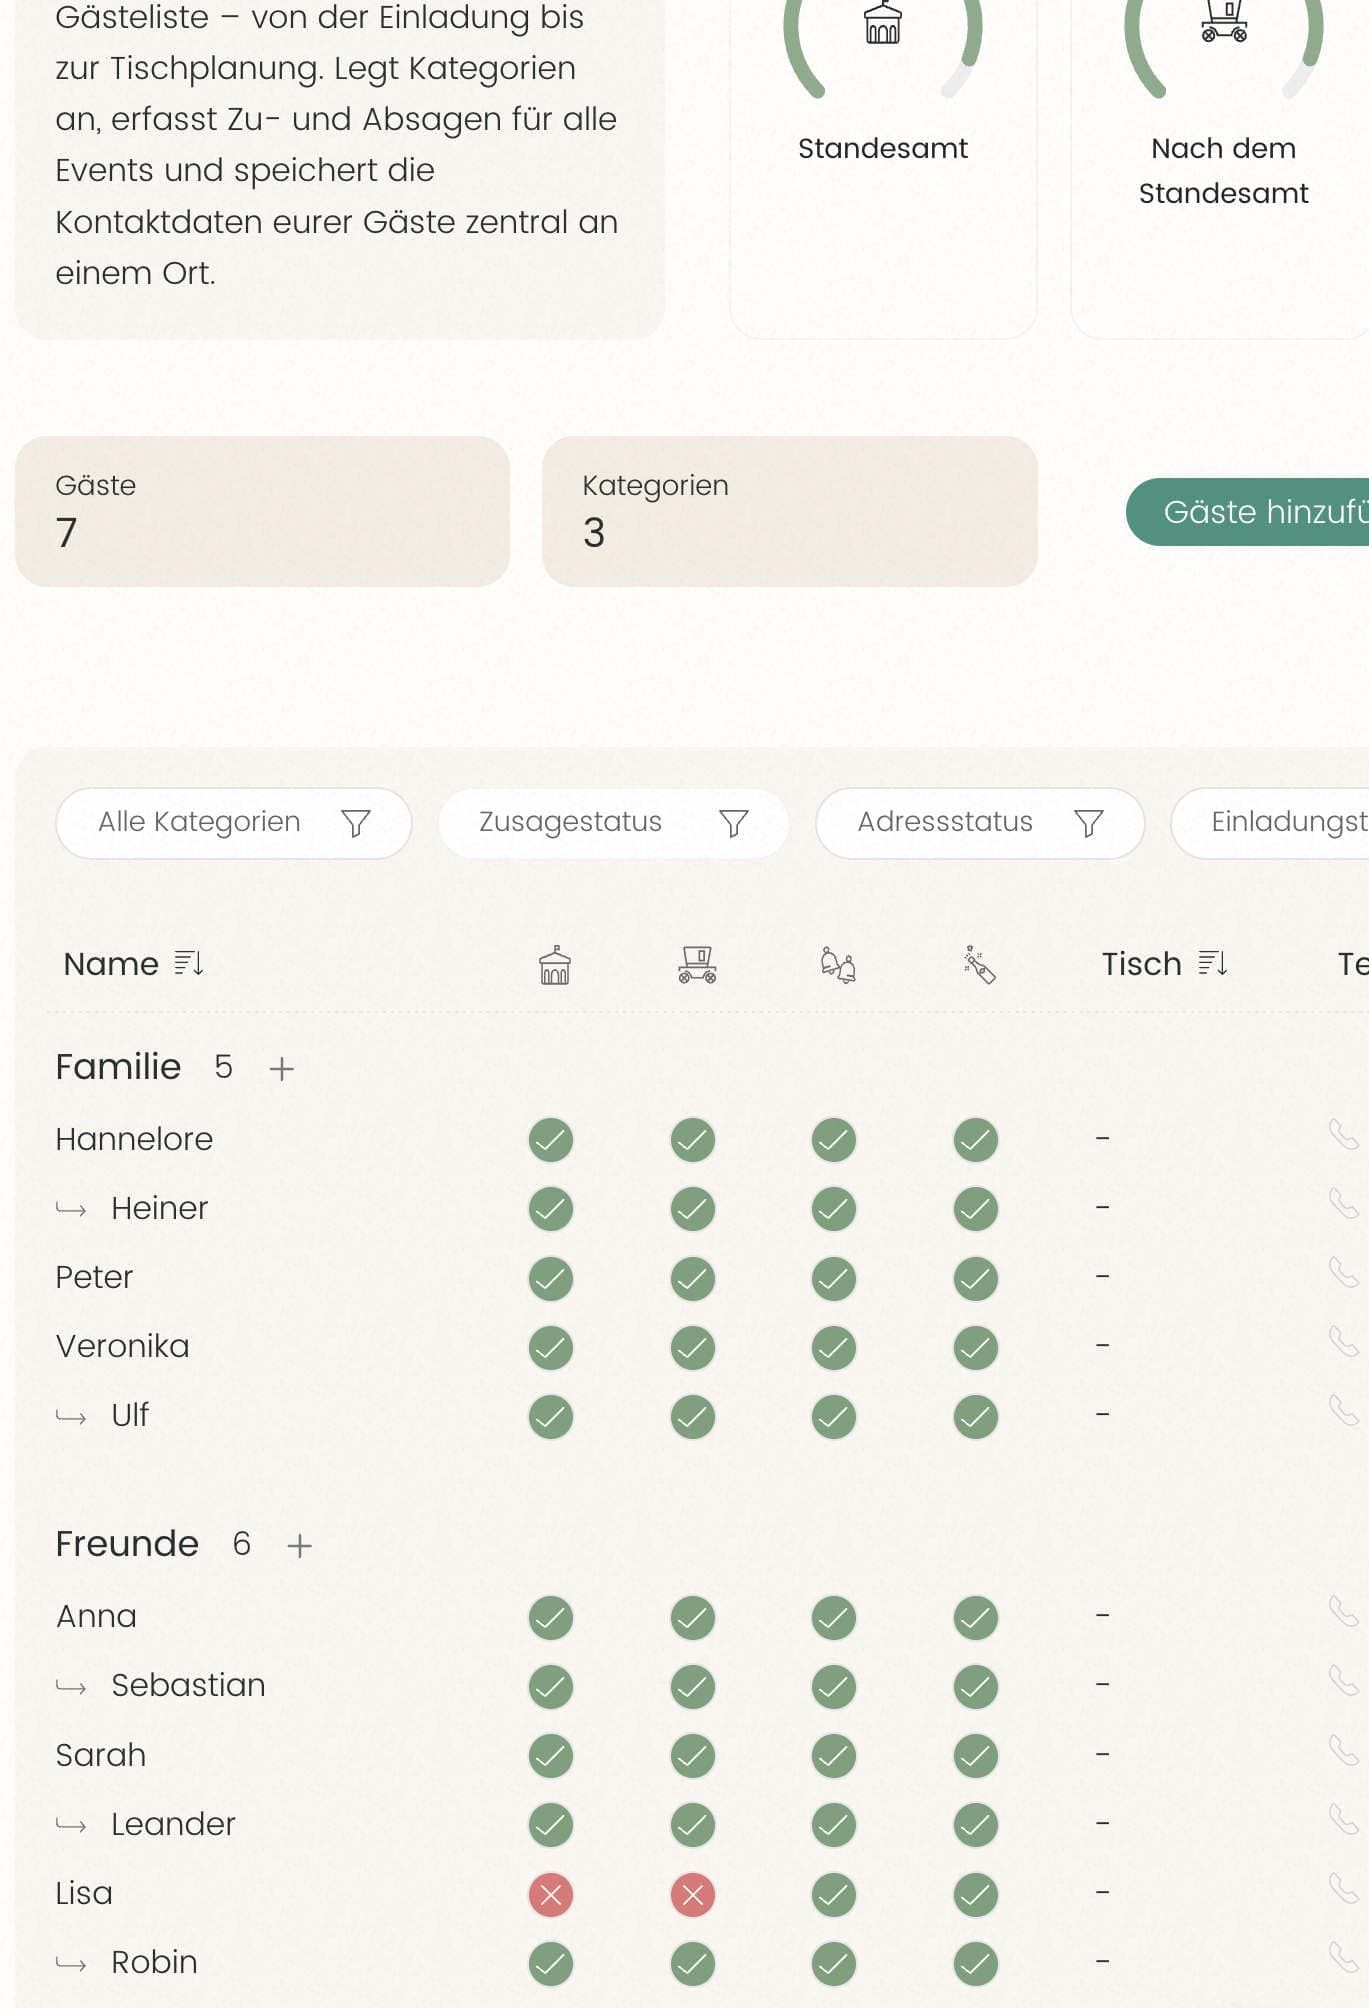Image resolution: width=1369 pixels, height=2008 pixels.
Task: Click the phone icon in Hannelore's row
Action: click(x=1343, y=1135)
